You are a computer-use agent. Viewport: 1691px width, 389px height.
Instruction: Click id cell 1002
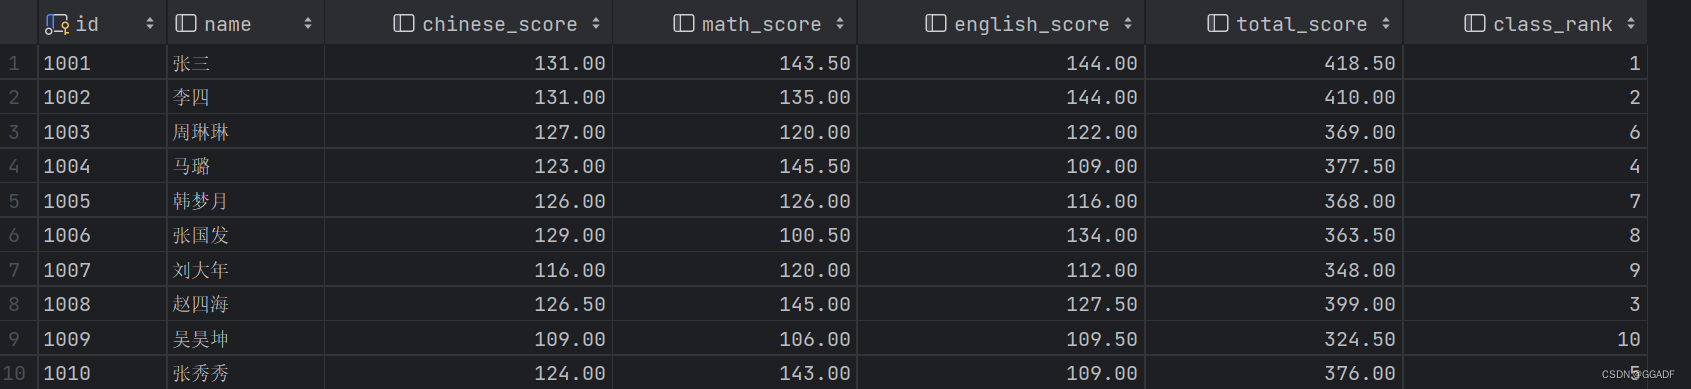102,97
